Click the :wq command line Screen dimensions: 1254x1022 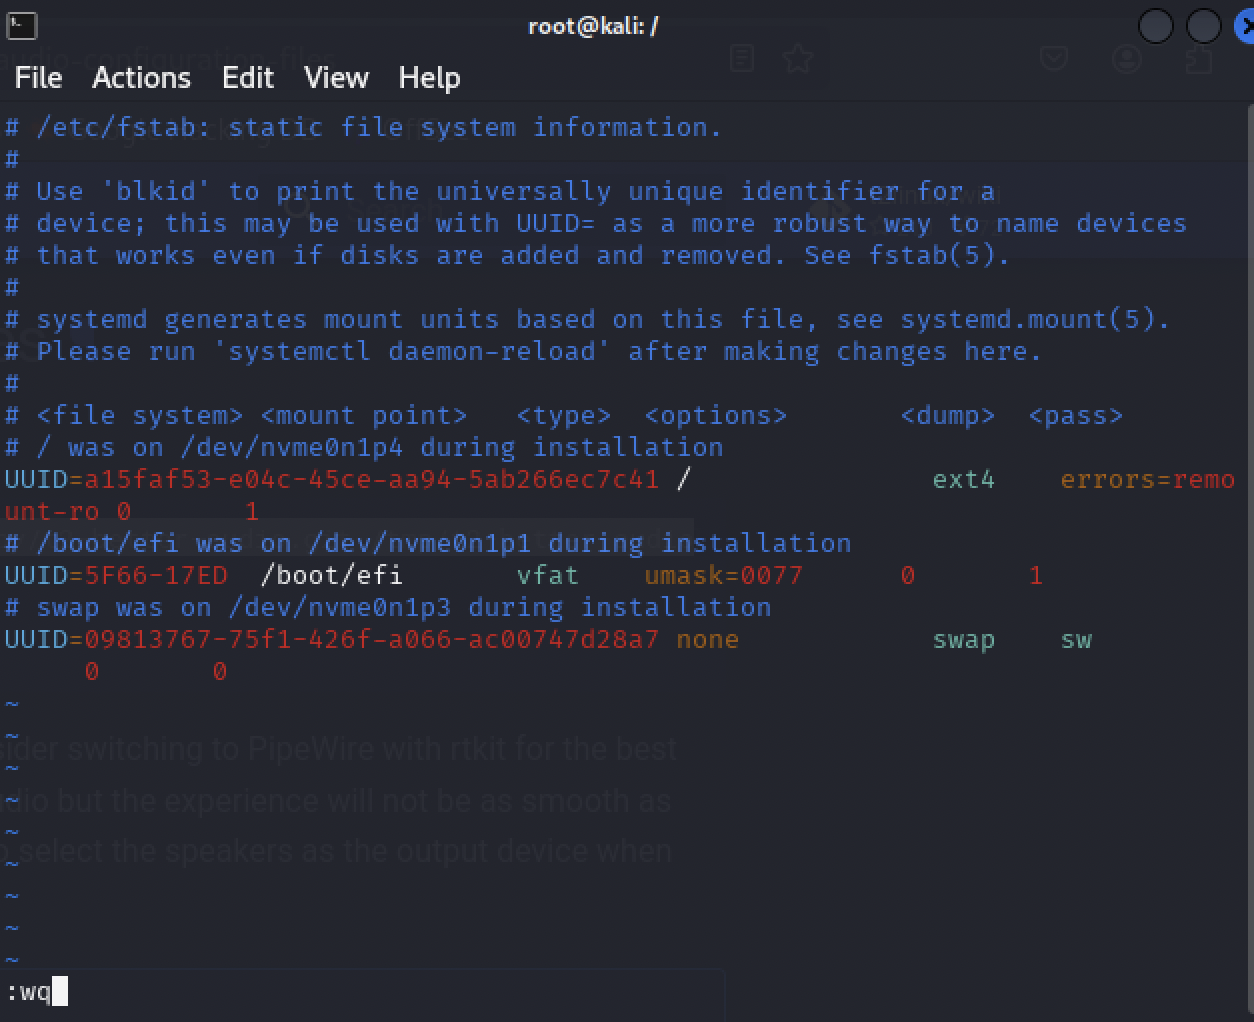click(30, 992)
